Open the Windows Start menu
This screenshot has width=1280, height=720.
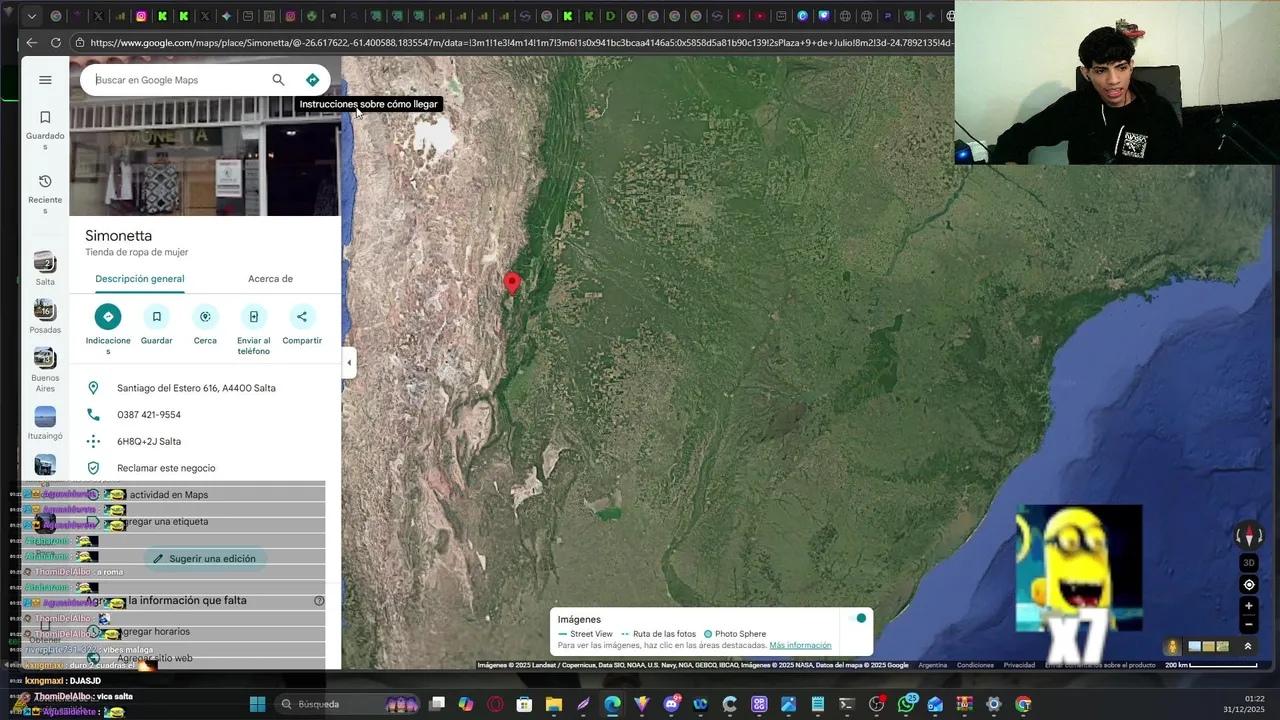pos(257,704)
